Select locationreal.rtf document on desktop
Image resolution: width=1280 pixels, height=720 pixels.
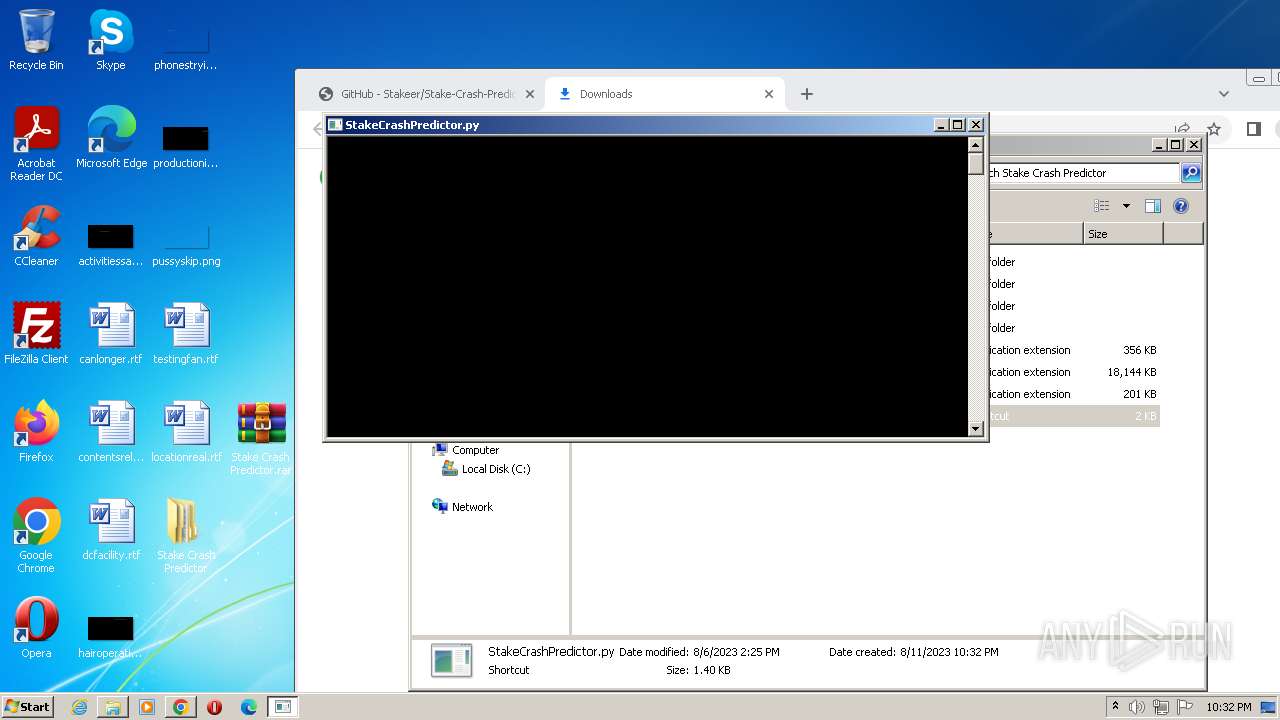point(186,432)
